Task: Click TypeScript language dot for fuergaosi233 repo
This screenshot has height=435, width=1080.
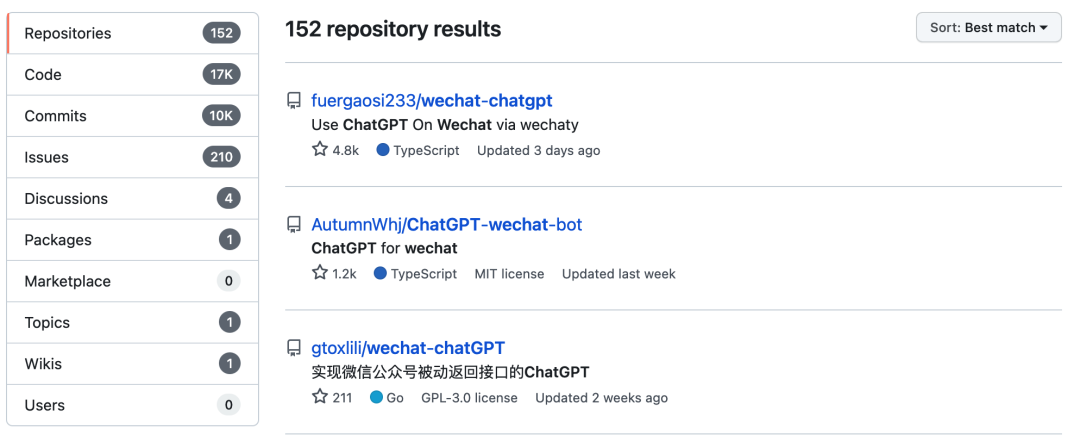Action: [383, 150]
